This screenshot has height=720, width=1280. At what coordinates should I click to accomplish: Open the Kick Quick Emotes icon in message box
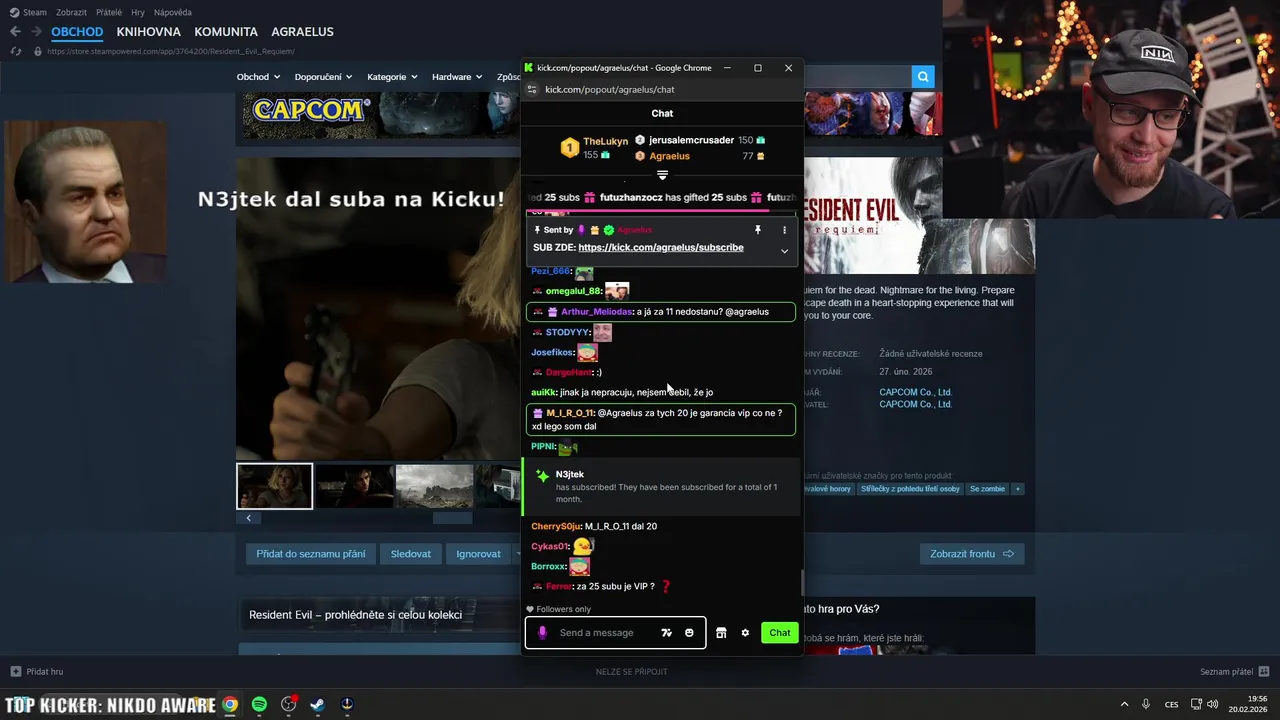(x=667, y=632)
